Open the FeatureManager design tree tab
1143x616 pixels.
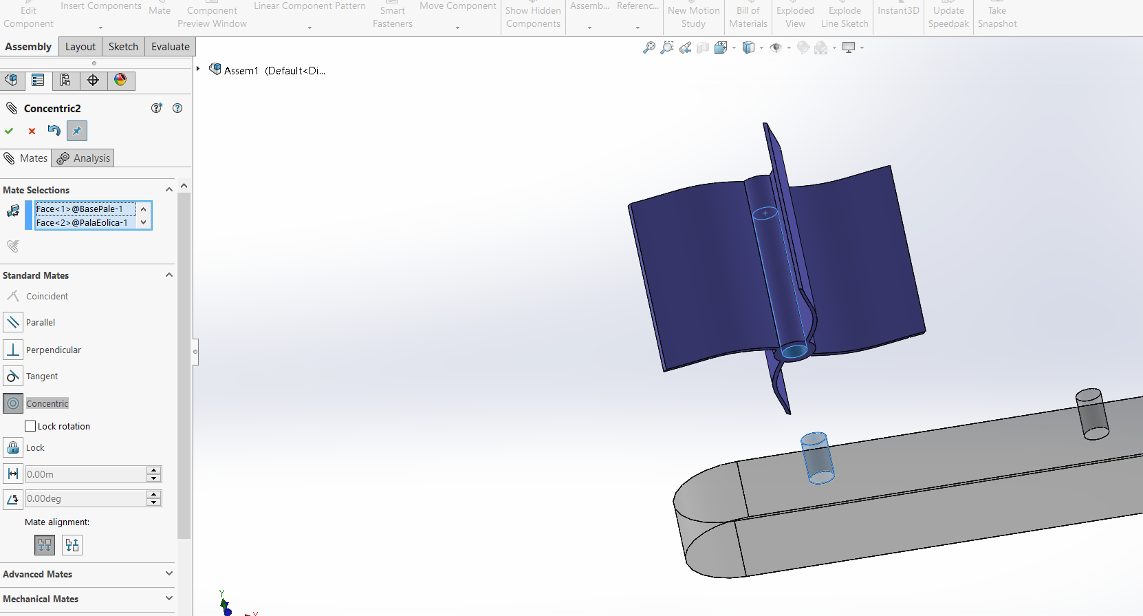click(12, 80)
